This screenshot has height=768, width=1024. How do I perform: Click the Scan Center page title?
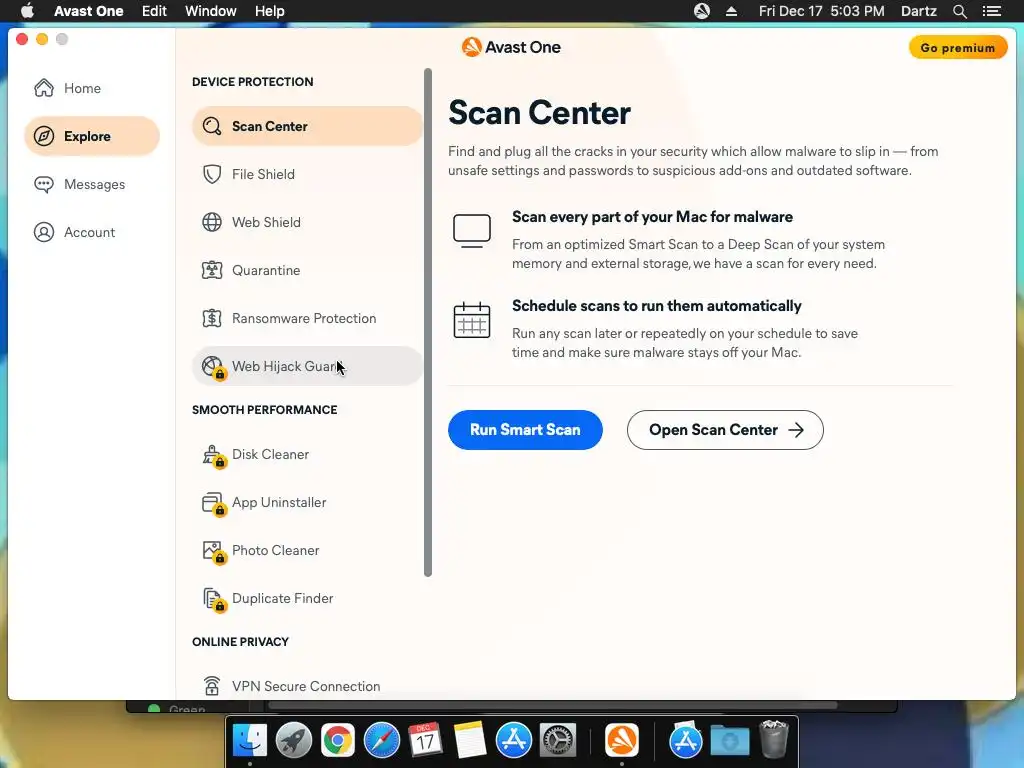pyautogui.click(x=539, y=112)
